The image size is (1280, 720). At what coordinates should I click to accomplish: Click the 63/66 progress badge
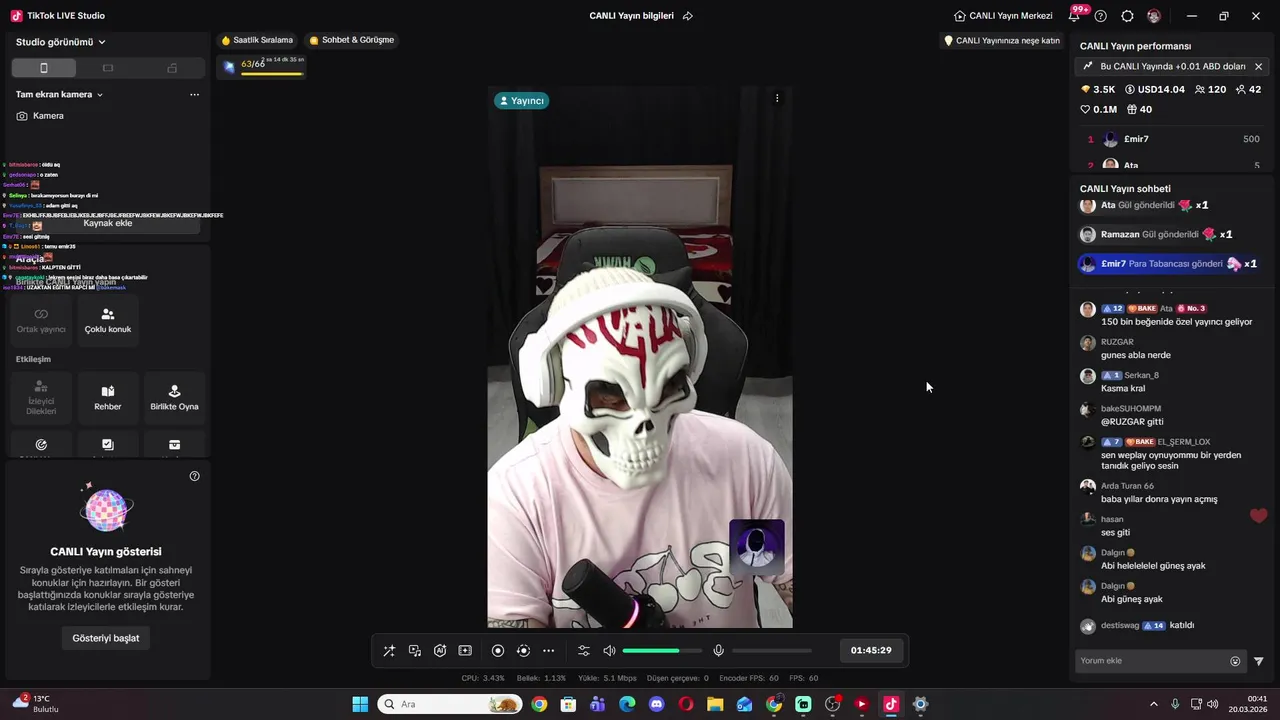tap(262, 66)
